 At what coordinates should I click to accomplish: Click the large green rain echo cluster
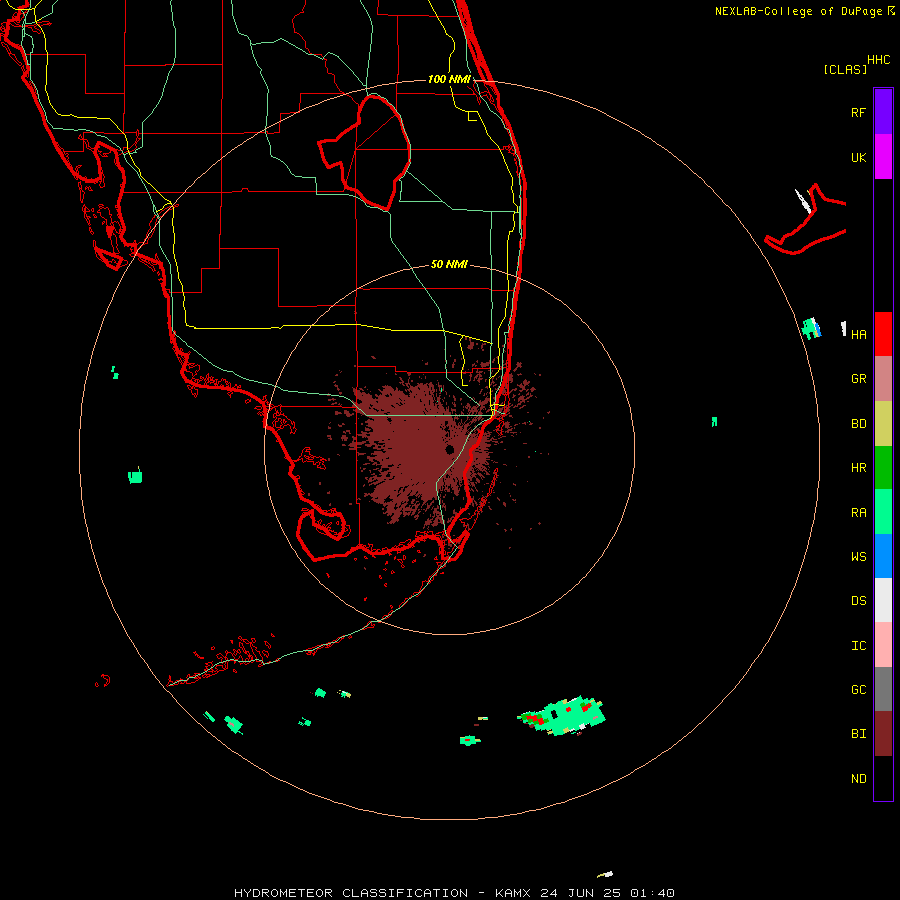562,716
